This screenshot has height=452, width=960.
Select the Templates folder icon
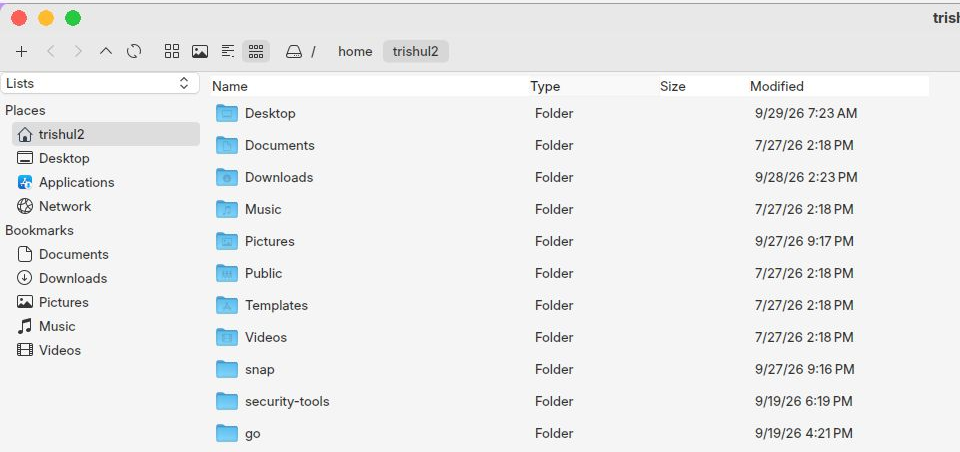[227, 305]
